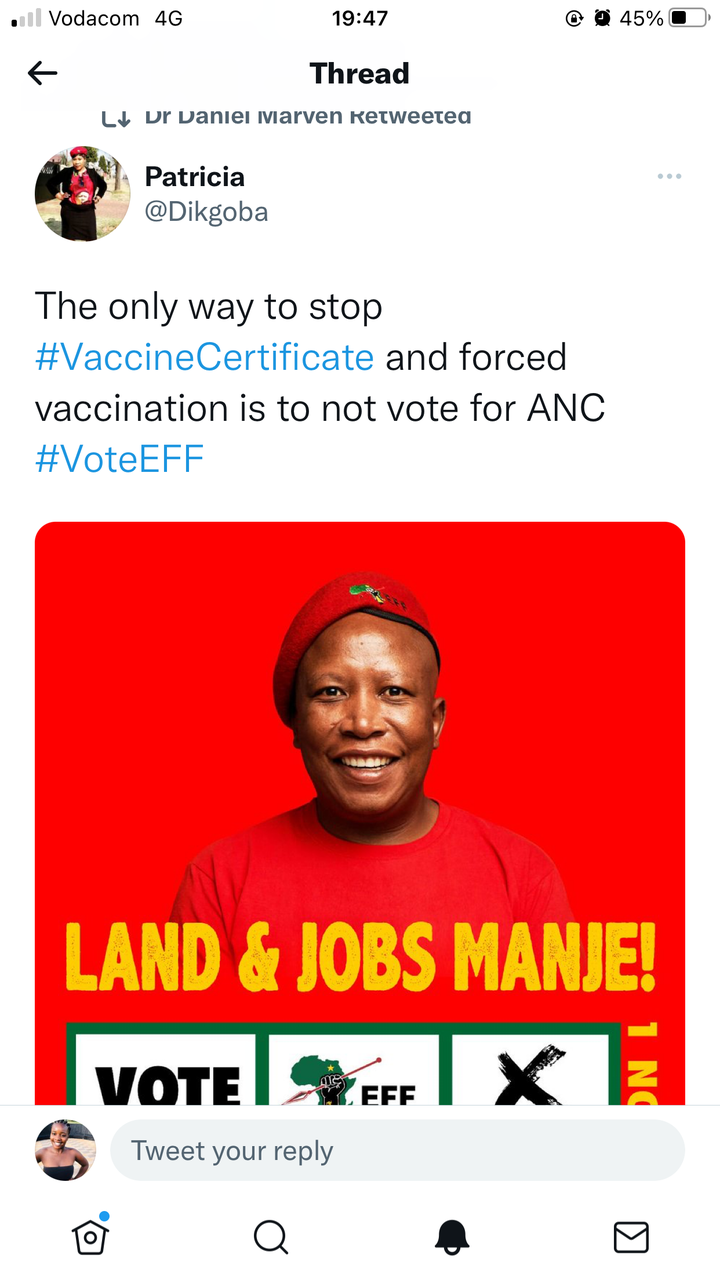Tap the battery indicator in status bar

point(689,18)
